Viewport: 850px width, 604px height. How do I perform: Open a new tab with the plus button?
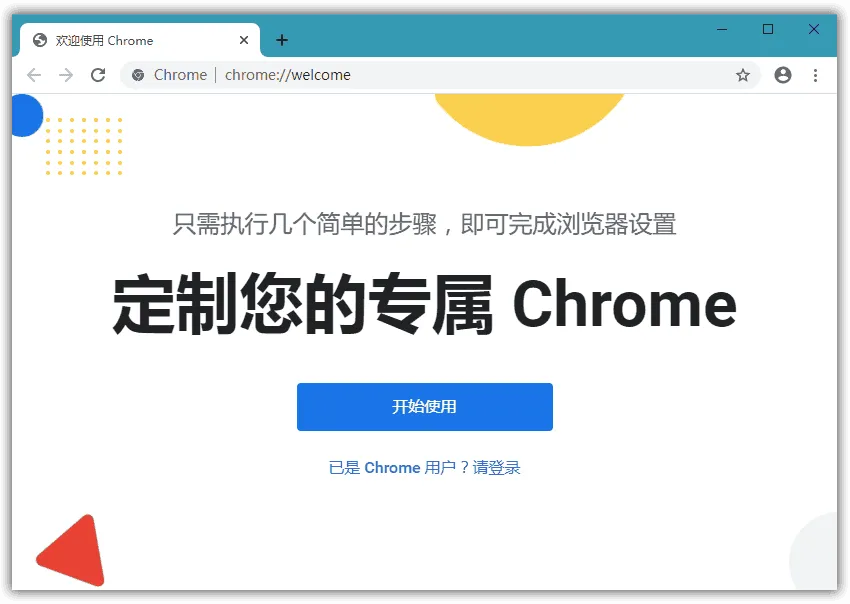pos(282,40)
